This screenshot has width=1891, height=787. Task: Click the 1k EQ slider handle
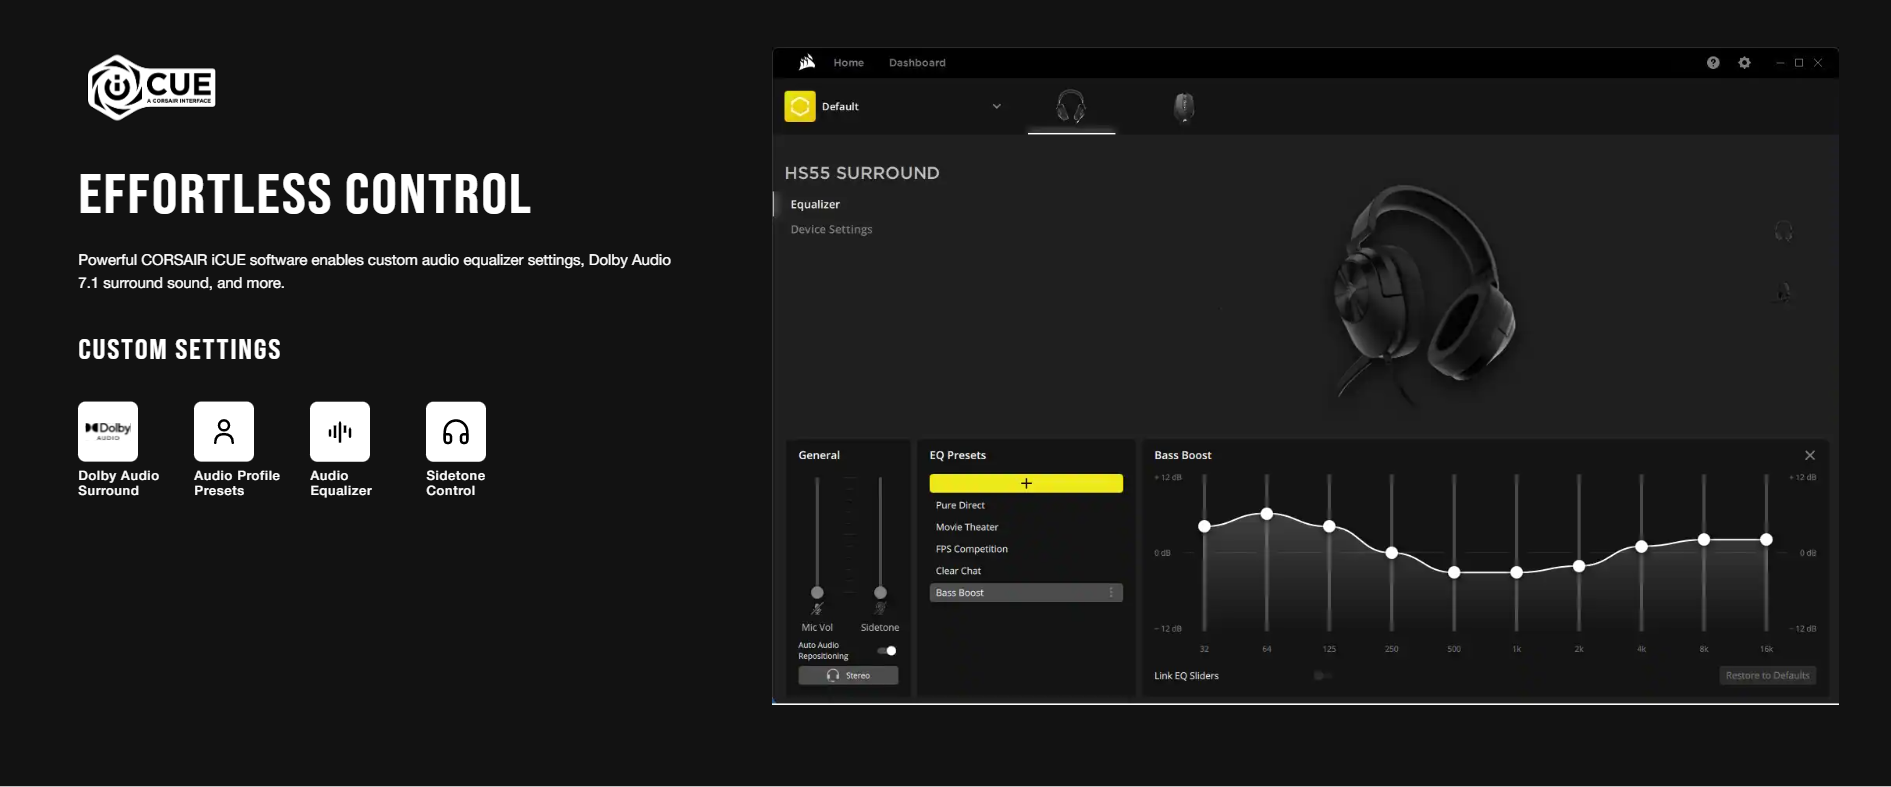[x=1517, y=572]
